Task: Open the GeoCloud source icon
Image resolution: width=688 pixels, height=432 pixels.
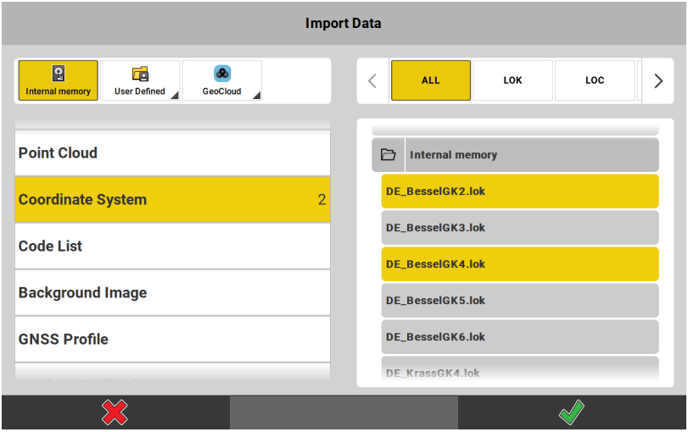Action: (222, 74)
